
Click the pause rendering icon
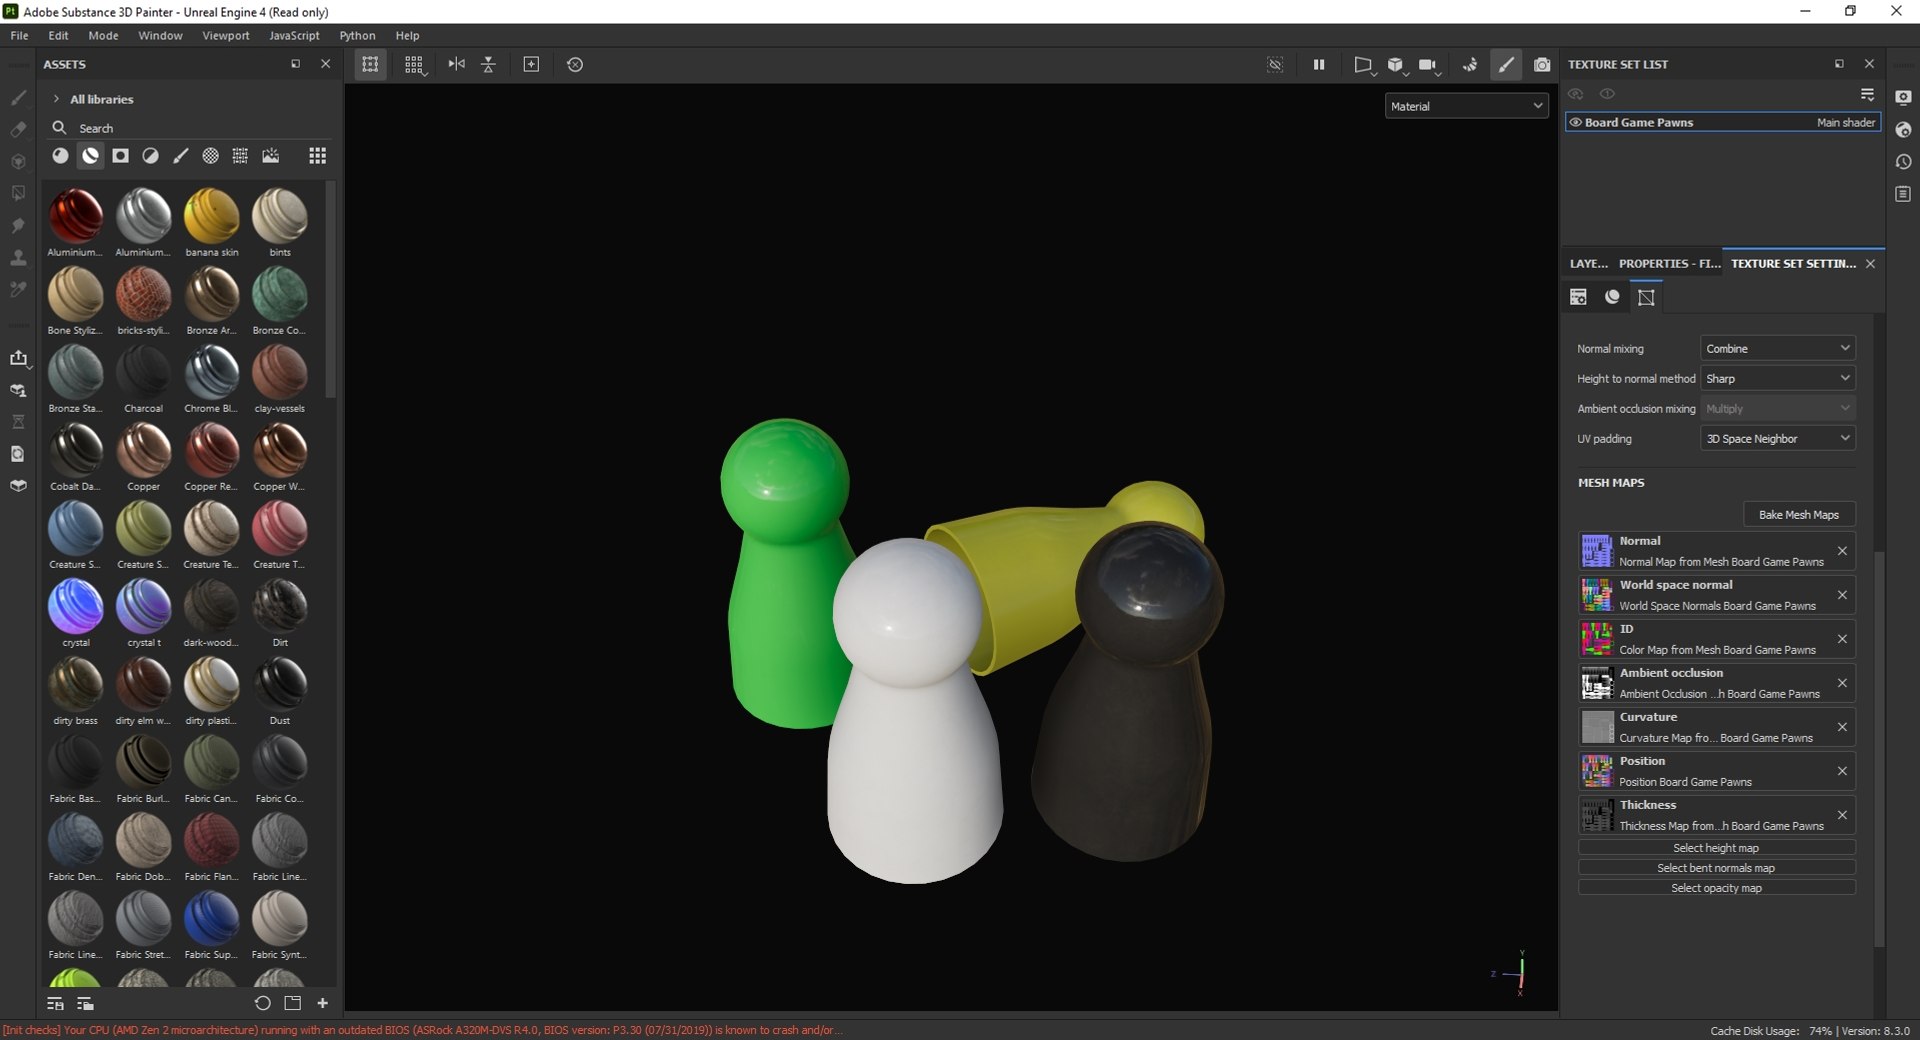click(1319, 64)
